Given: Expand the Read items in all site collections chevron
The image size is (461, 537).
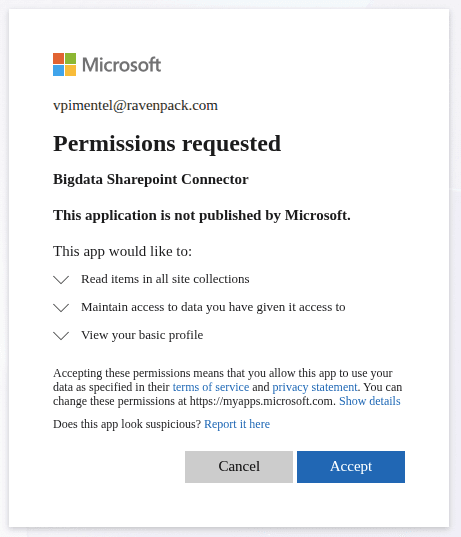Looking at the screenshot, I should (61, 280).
